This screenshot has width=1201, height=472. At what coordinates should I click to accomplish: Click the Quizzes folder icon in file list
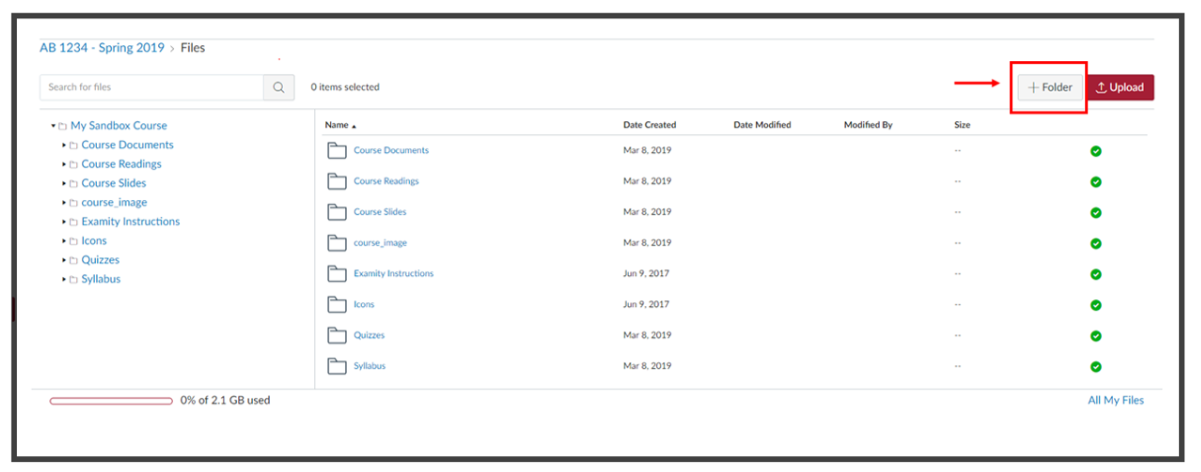click(335, 335)
